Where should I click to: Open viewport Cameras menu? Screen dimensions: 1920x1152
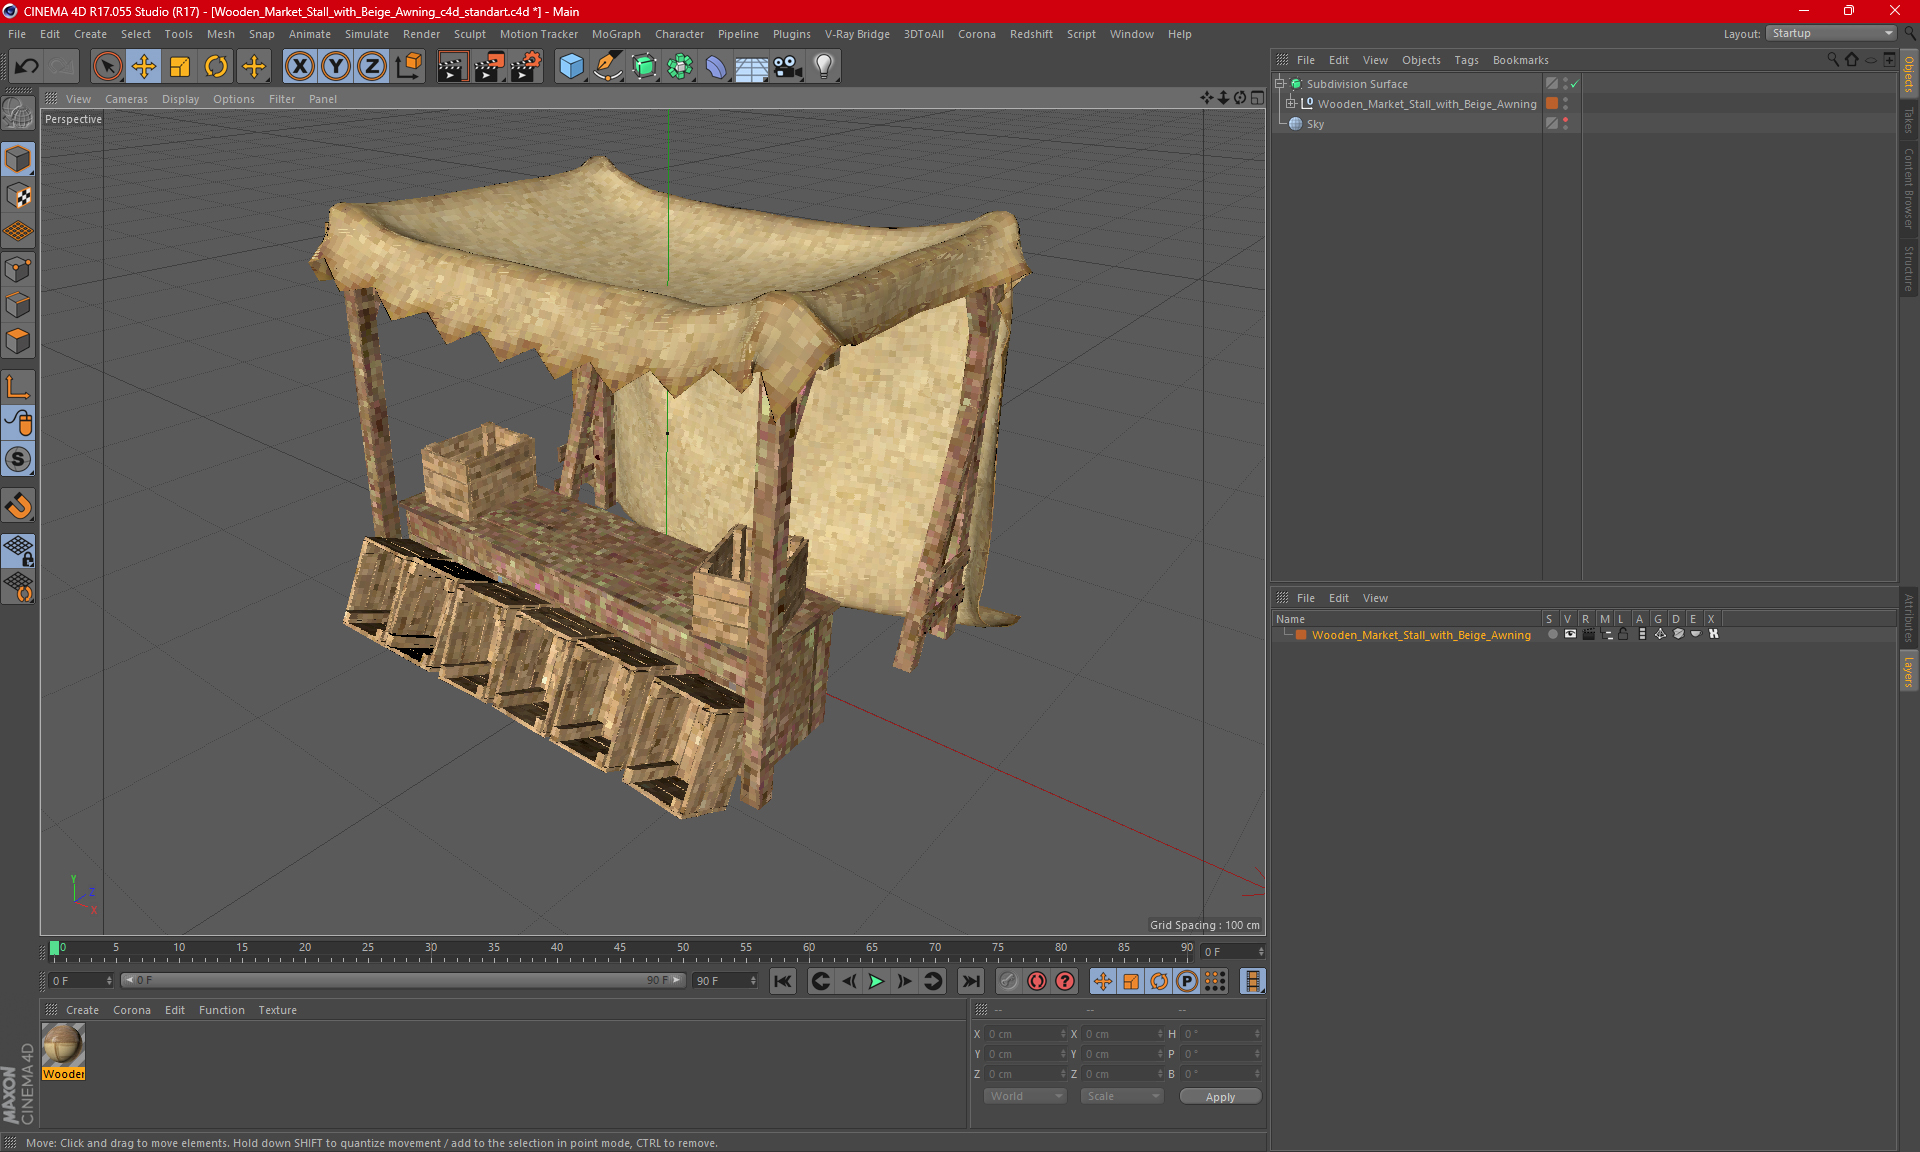[x=126, y=99]
